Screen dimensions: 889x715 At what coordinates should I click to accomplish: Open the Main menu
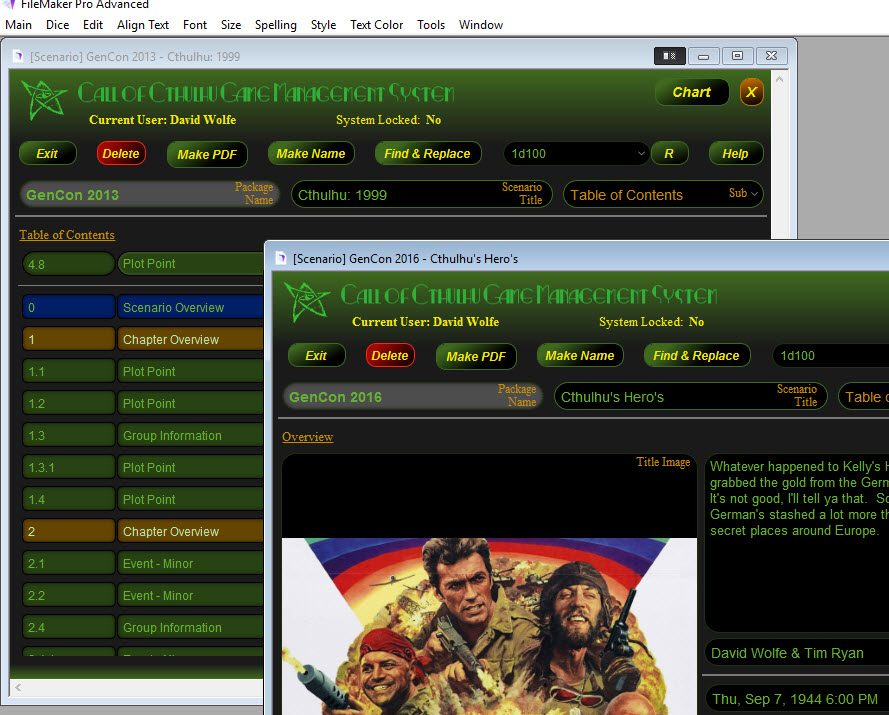[x=18, y=25]
